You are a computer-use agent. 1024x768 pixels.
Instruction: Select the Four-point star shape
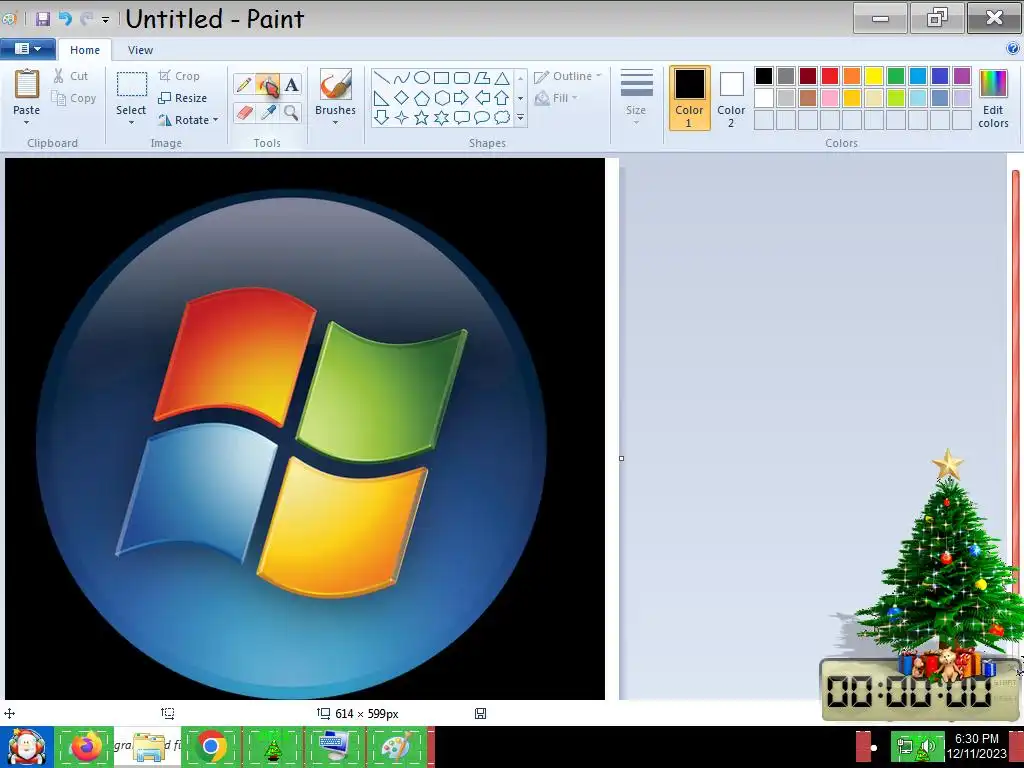coord(402,118)
